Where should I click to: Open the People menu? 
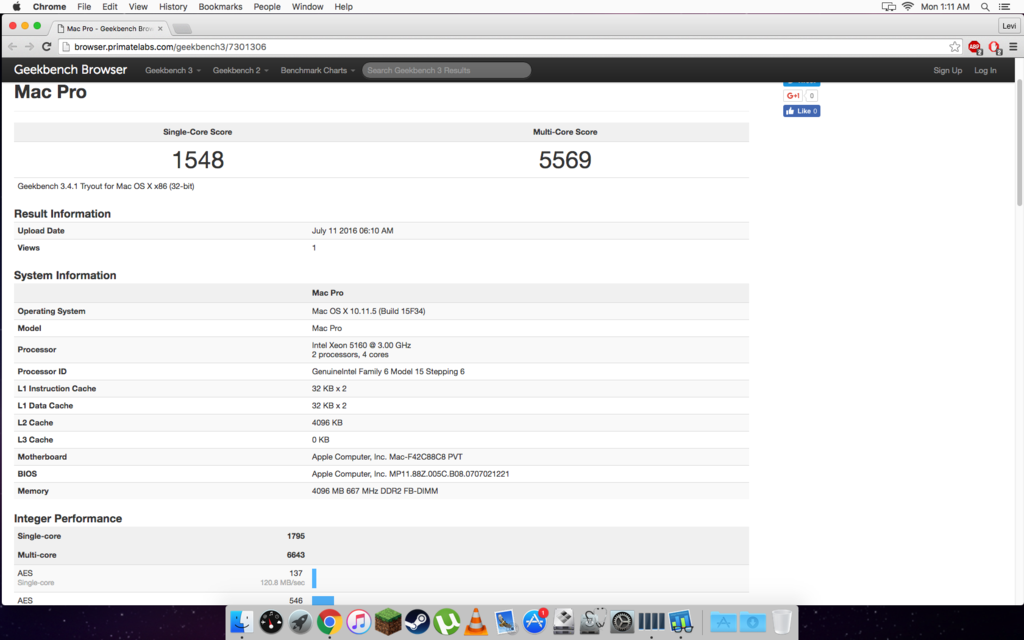pos(267,7)
